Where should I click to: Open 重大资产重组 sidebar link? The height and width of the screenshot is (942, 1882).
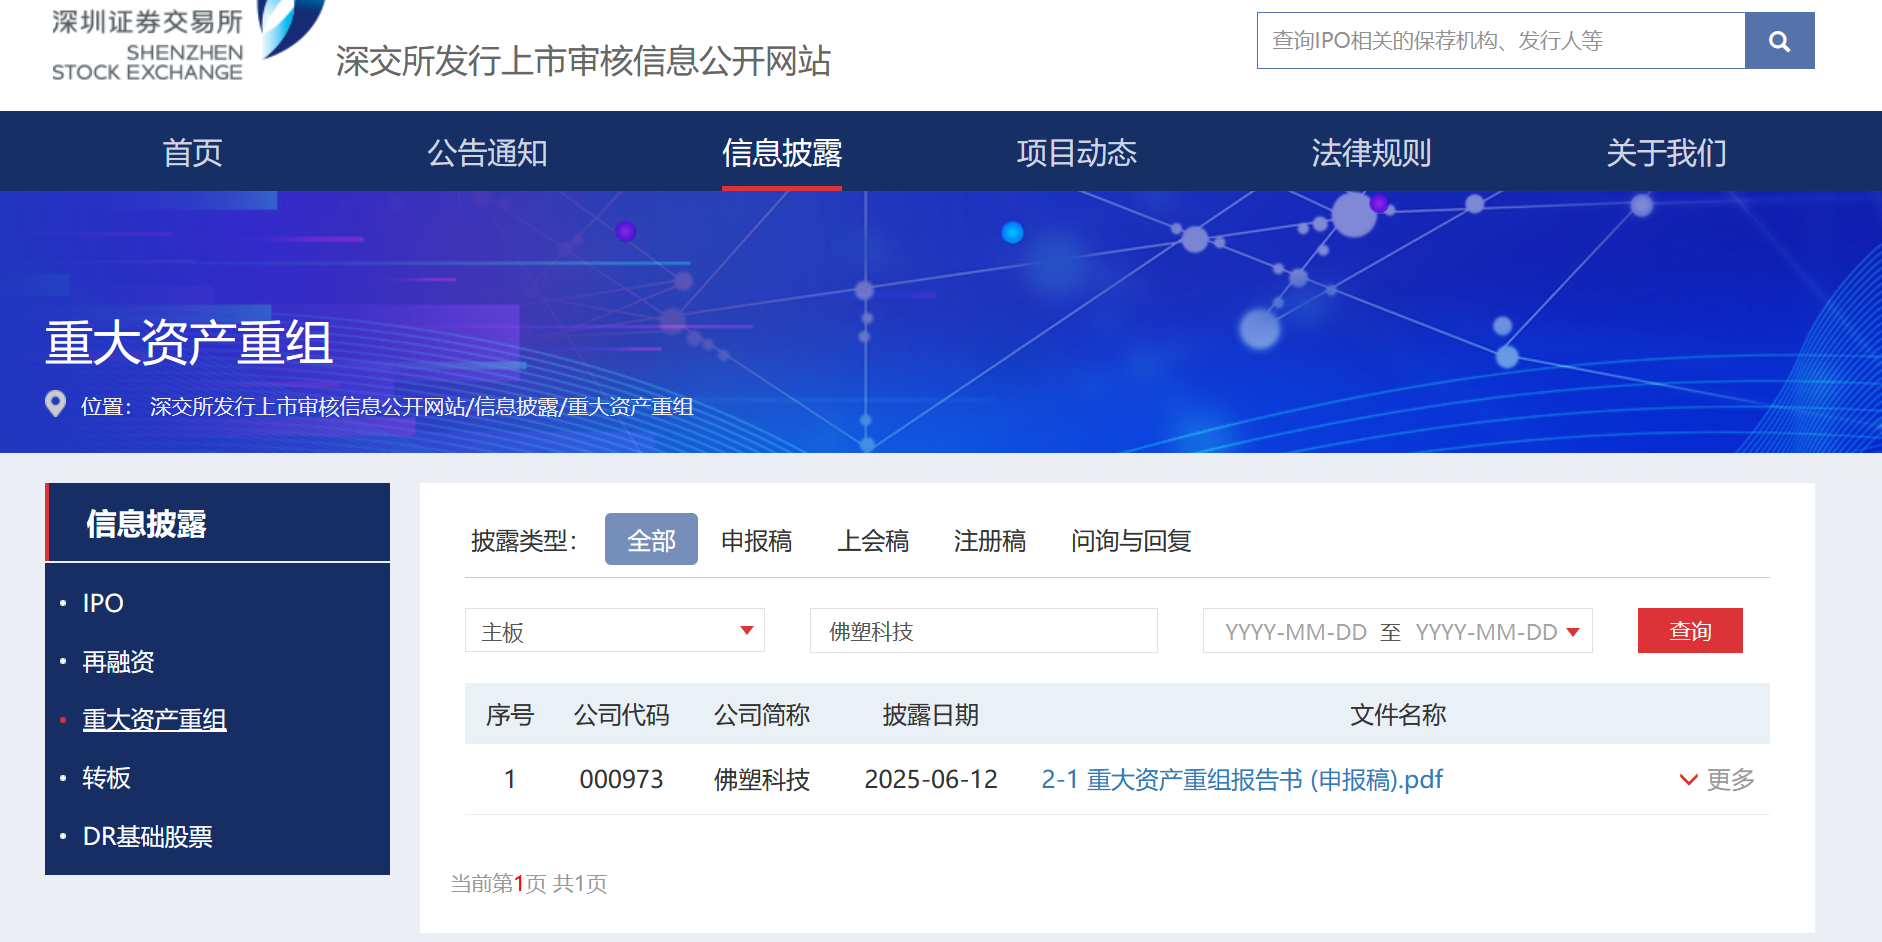154,720
